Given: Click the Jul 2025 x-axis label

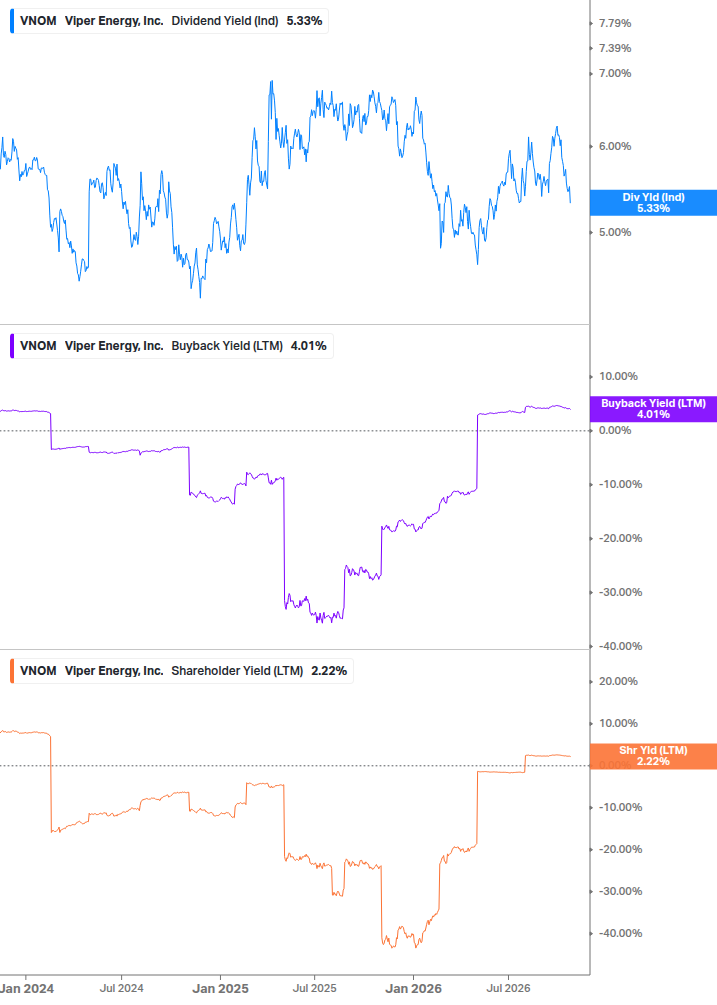Looking at the screenshot, I should (x=315, y=988).
